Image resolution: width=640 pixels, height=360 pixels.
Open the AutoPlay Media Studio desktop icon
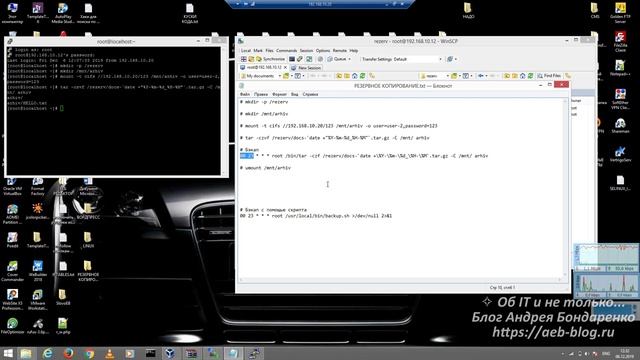(62, 12)
